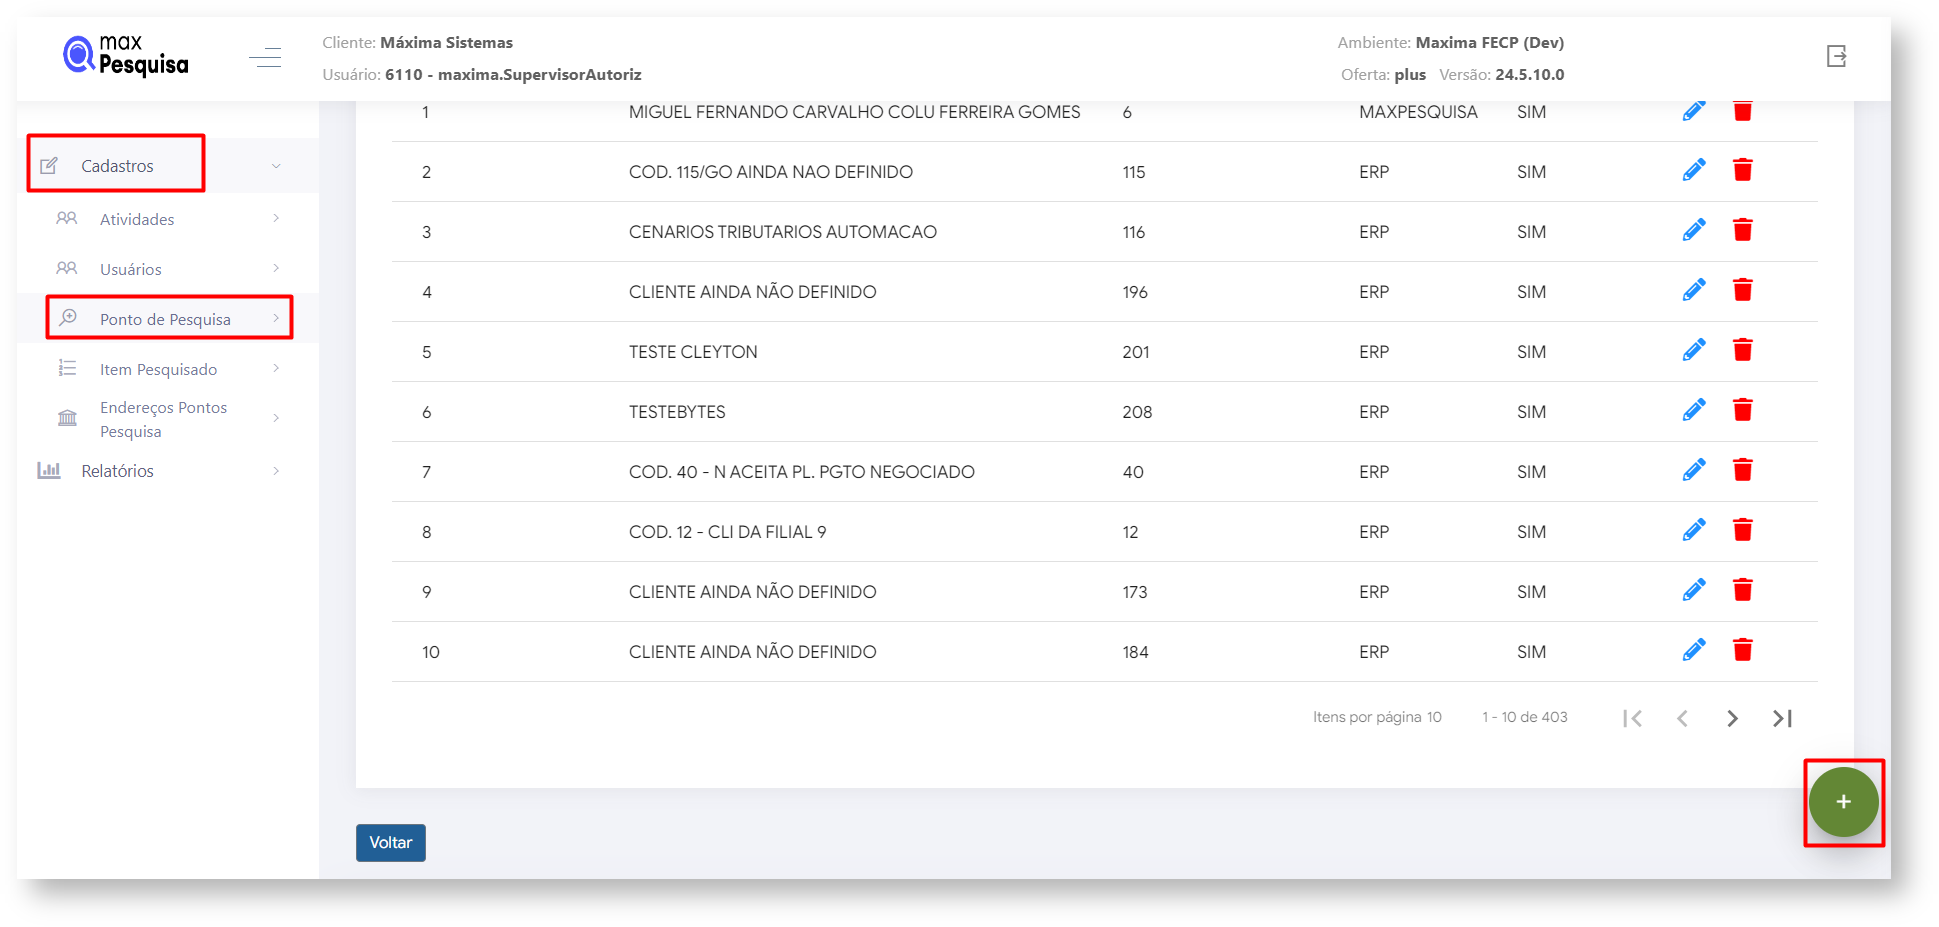Expand the Atividades submenu
The image size is (1939, 927).
137,219
